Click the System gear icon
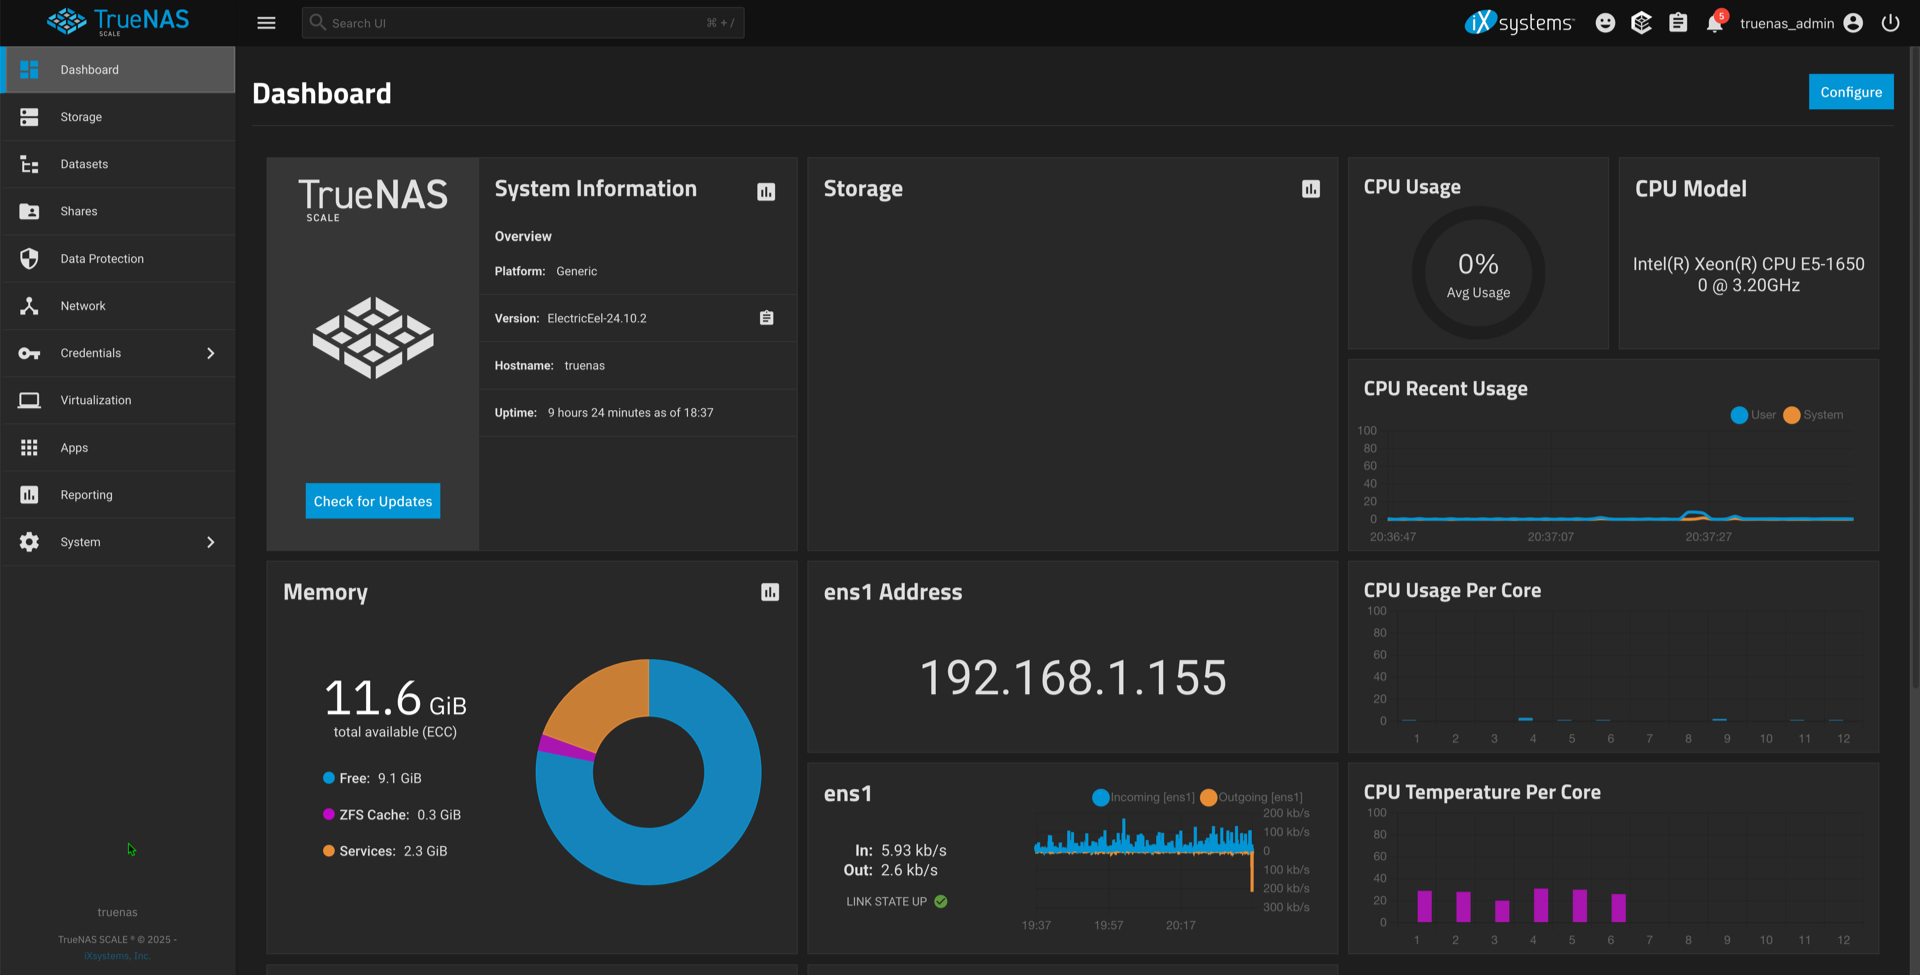Viewport: 1920px width, 975px height. pyautogui.click(x=29, y=542)
